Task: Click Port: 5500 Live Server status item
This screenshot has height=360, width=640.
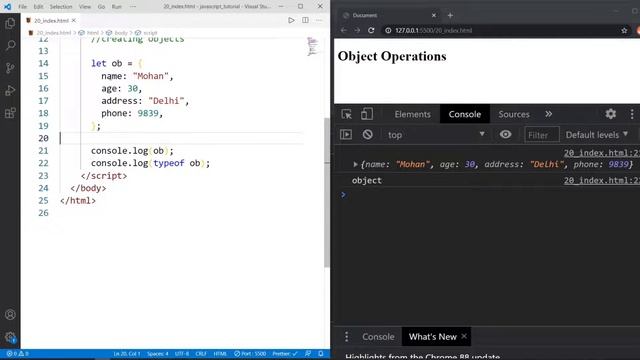Action: 250,354
